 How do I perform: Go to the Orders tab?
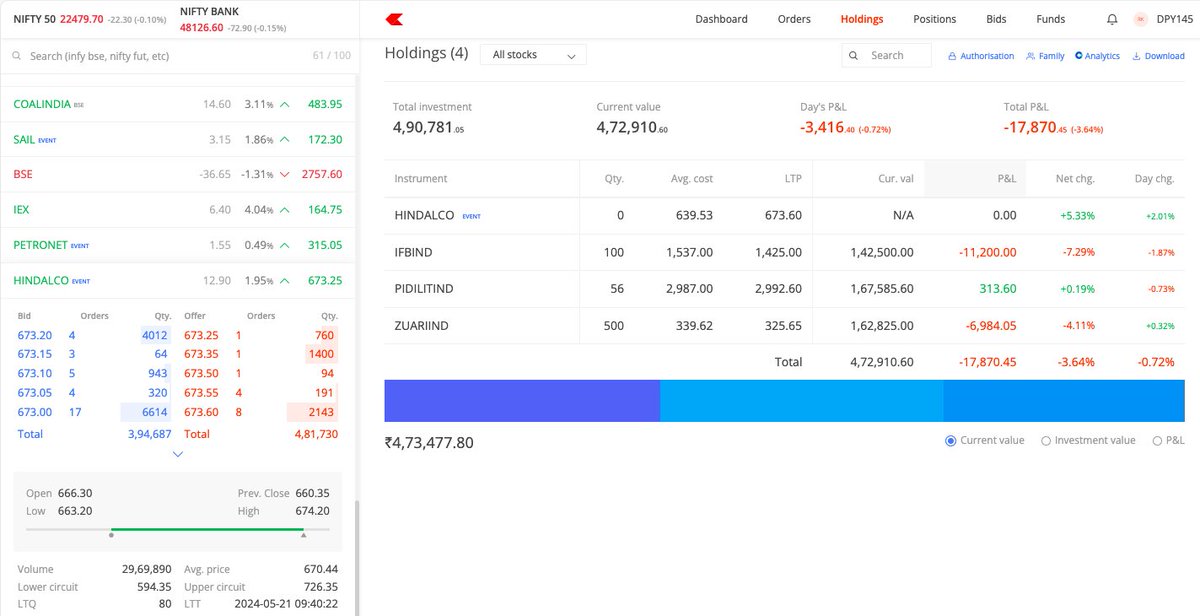tap(794, 19)
